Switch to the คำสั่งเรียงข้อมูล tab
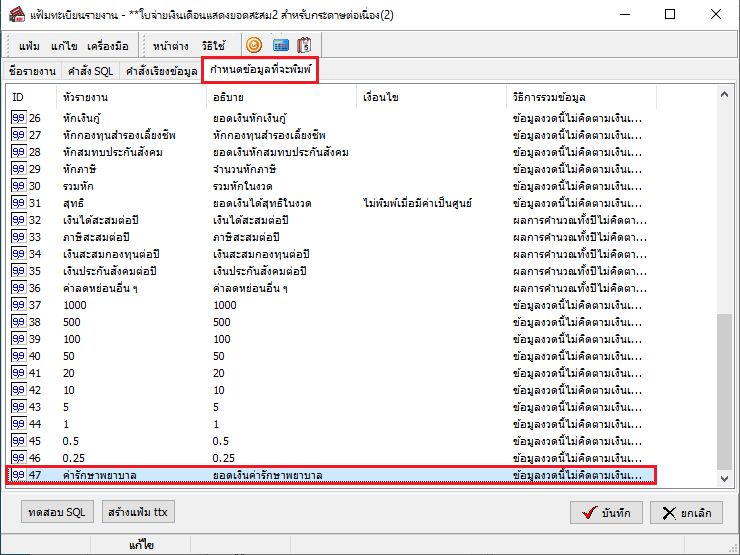This screenshot has width=740, height=555. click(161, 71)
